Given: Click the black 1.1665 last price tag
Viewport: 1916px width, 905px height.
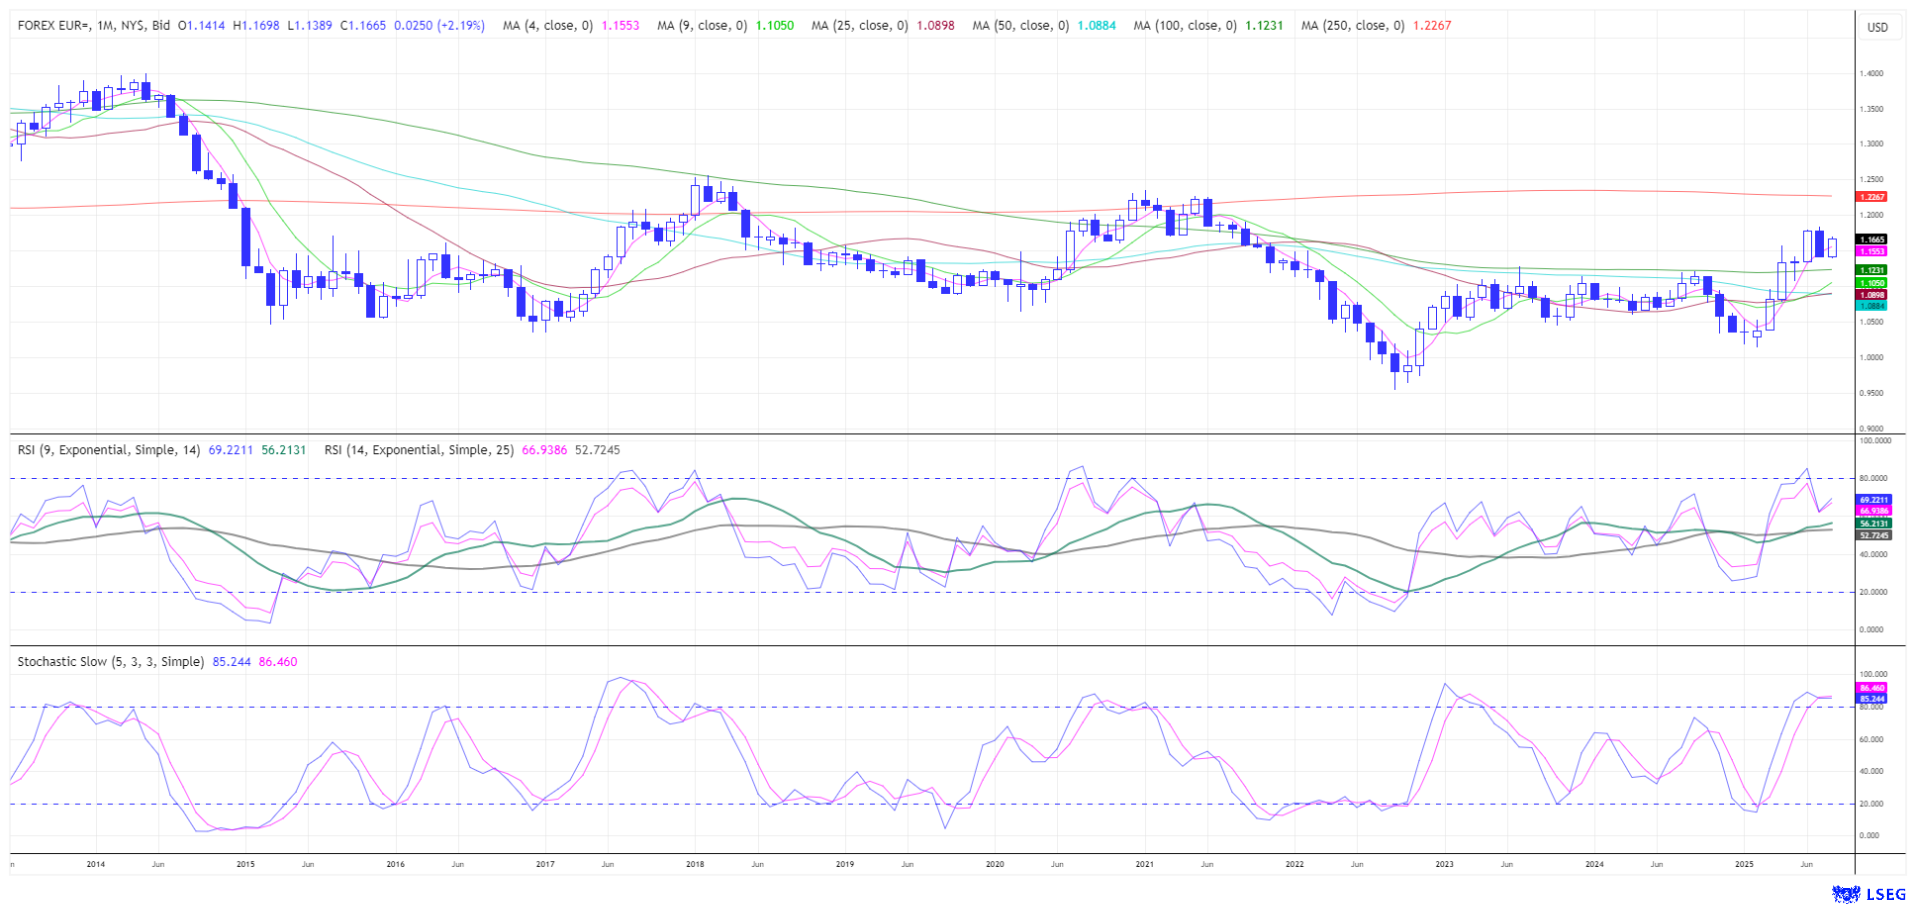Looking at the screenshot, I should 1871,239.
